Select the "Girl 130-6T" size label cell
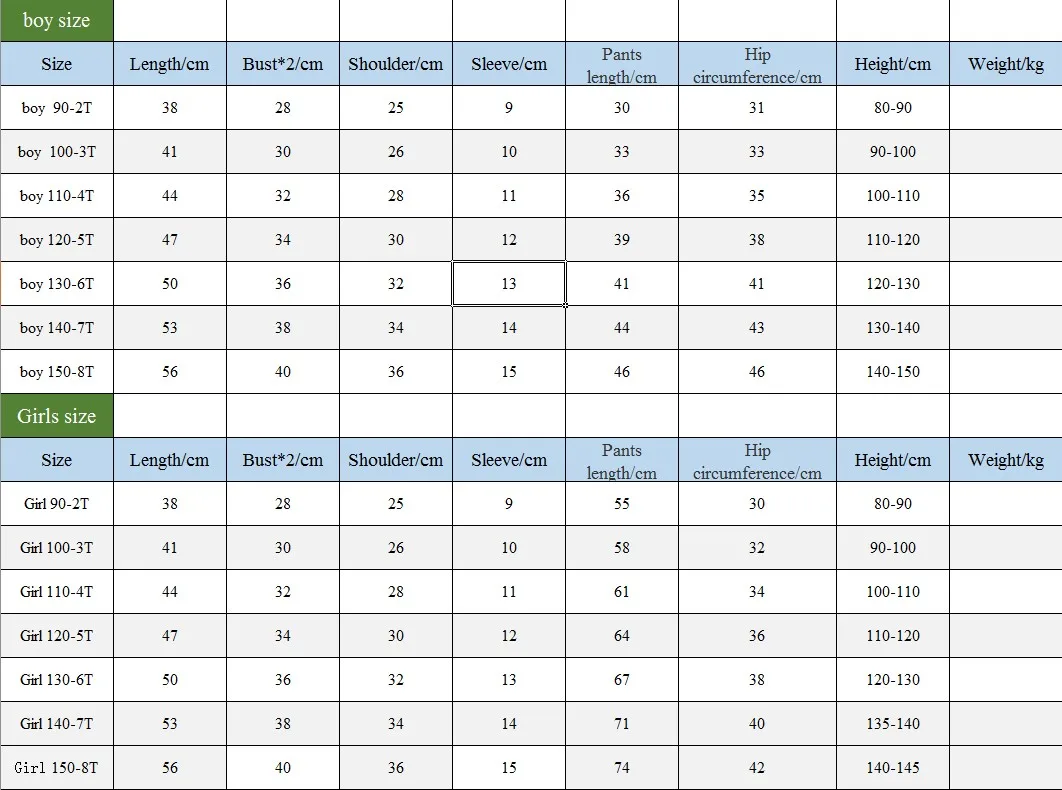Viewport: 1062px width, 790px height. click(x=57, y=680)
